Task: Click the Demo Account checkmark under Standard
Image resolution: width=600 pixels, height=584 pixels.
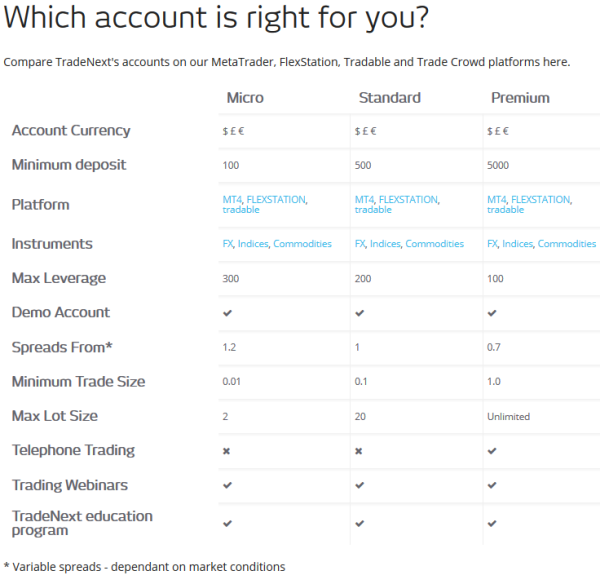Action: click(x=359, y=313)
